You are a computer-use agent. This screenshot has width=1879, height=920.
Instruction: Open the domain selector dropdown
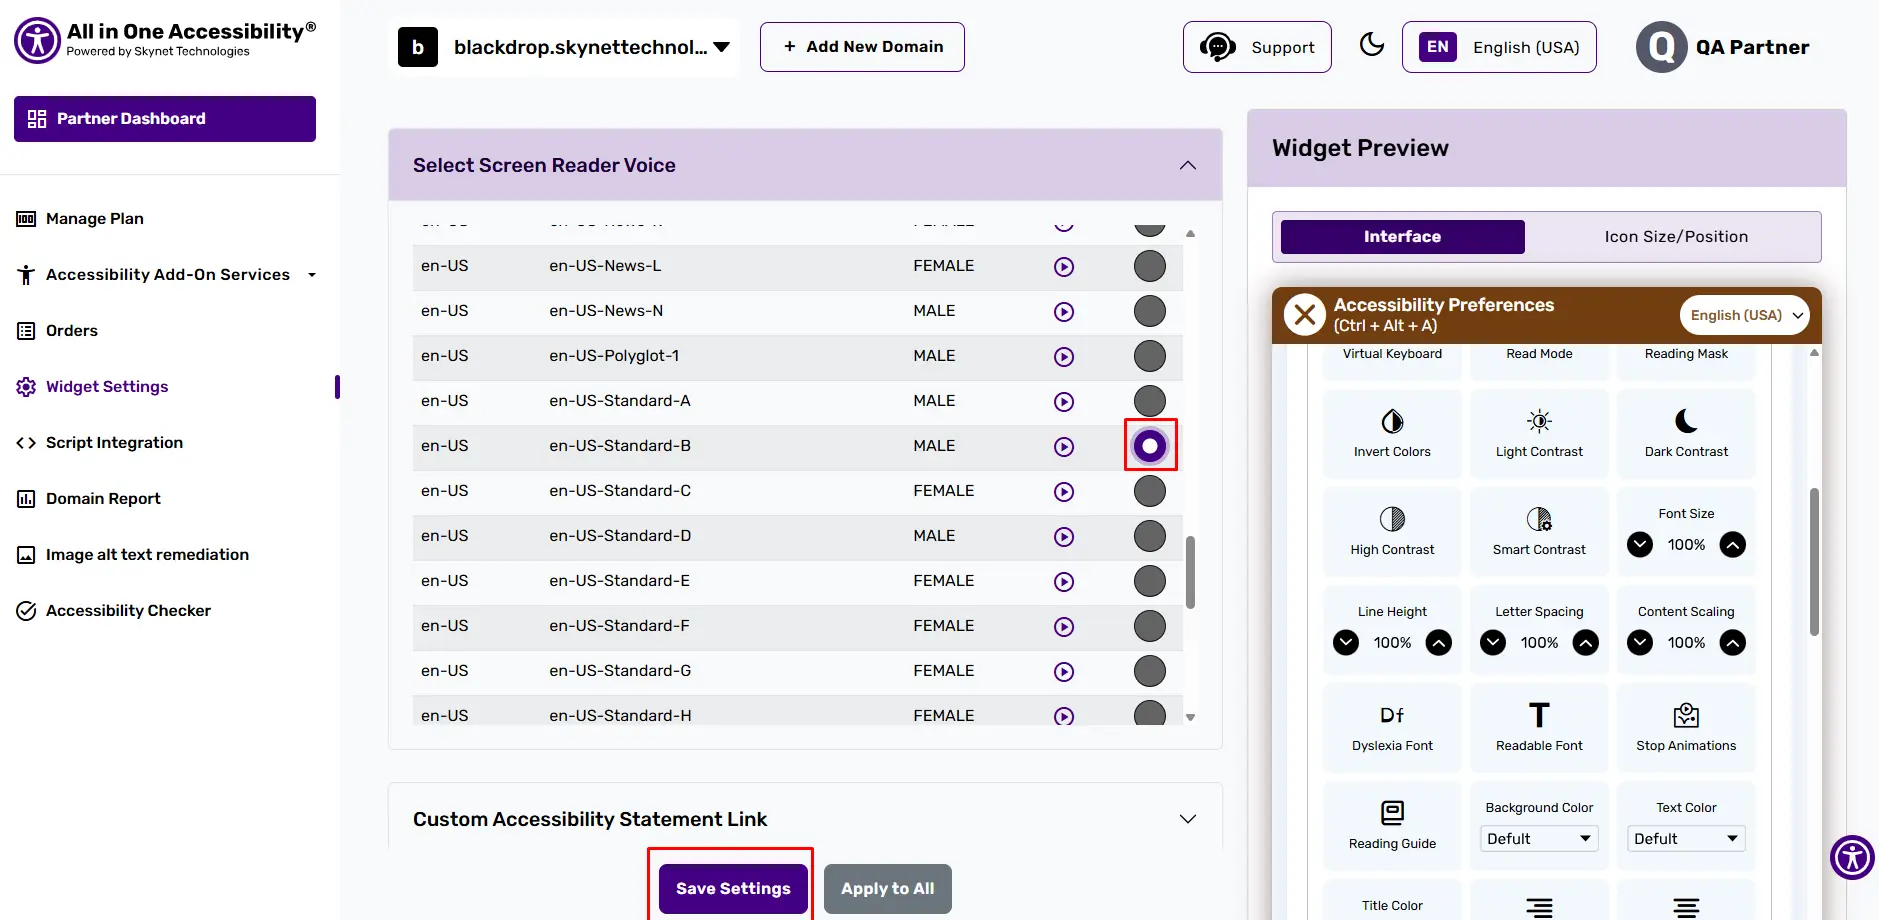click(x=564, y=47)
